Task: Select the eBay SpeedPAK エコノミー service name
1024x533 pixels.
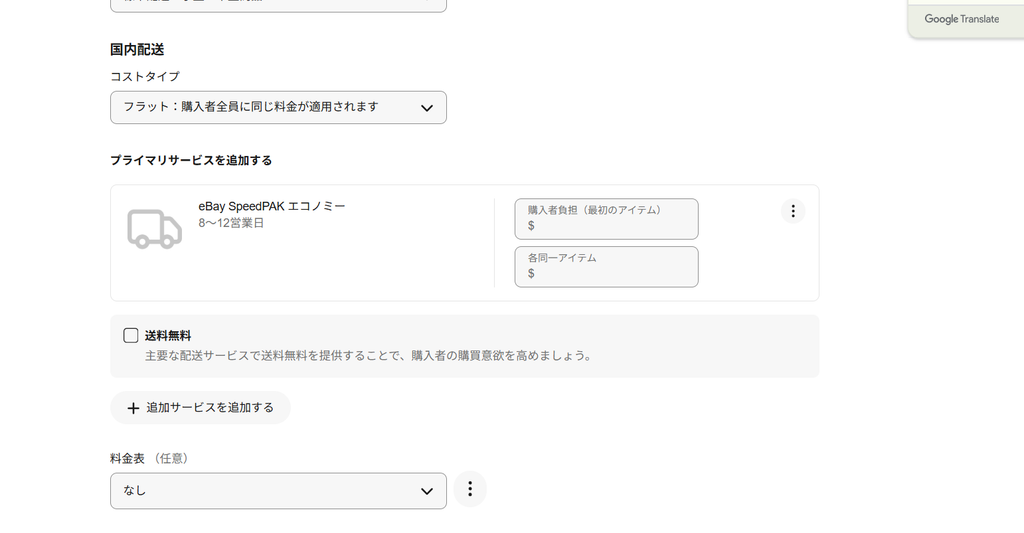Action: click(x=272, y=206)
